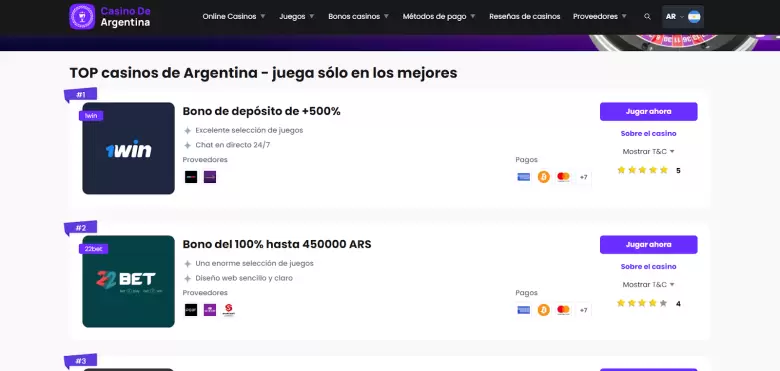Click Jugar ahora for 1win
The image size is (780, 371).
tap(648, 111)
